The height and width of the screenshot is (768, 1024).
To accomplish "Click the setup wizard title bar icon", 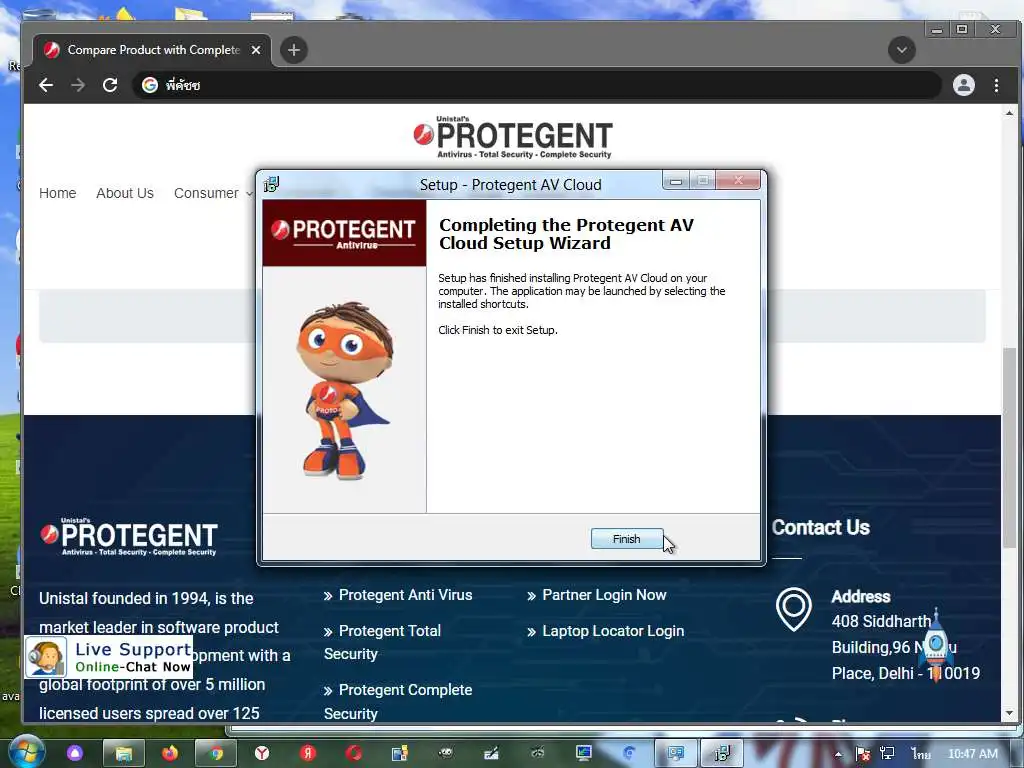I will coord(271,185).
